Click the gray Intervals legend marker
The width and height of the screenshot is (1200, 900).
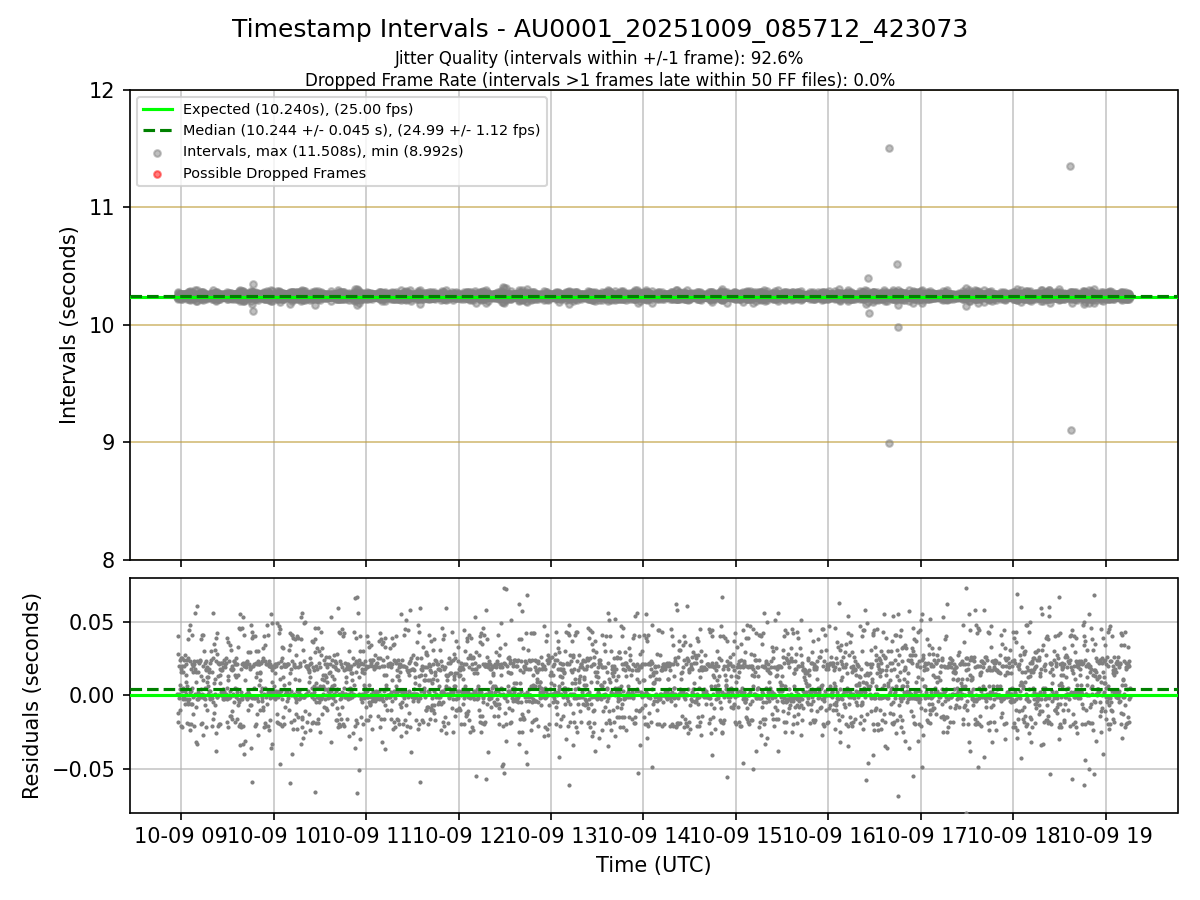pos(158,152)
